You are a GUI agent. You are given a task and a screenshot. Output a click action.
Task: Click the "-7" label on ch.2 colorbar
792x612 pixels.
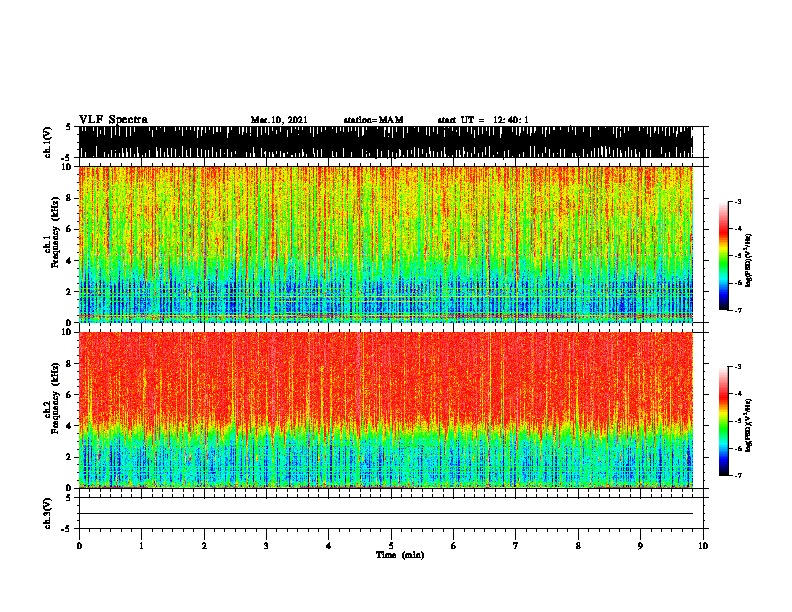738,475
